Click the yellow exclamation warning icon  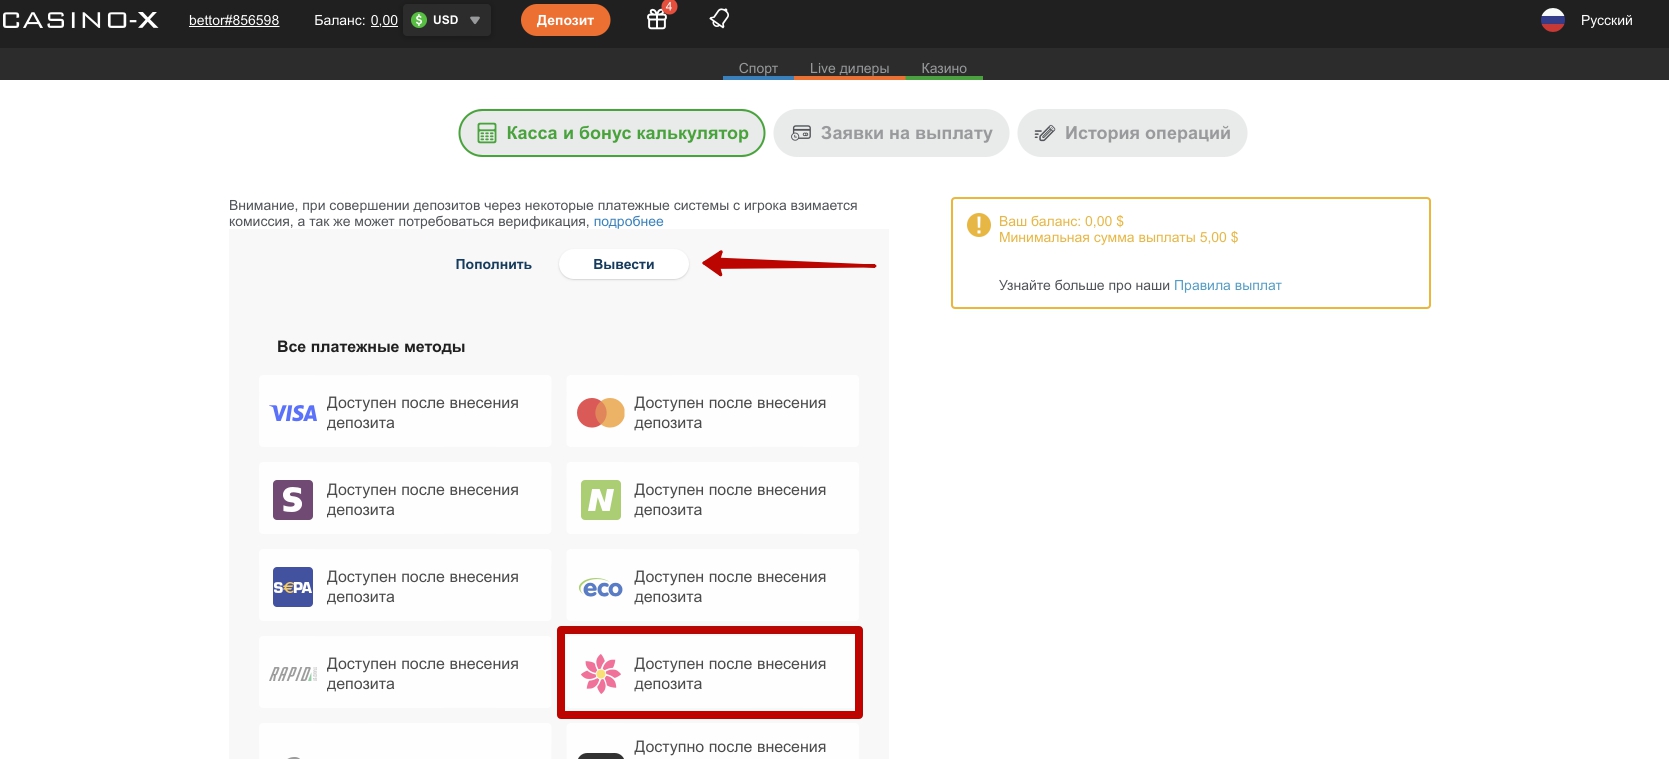(979, 225)
